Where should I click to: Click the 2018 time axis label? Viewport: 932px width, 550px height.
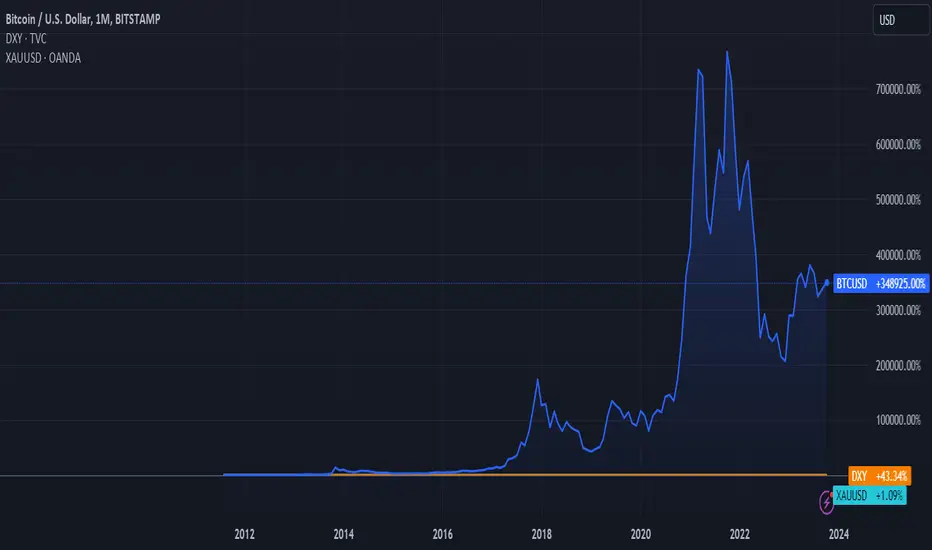point(541,534)
